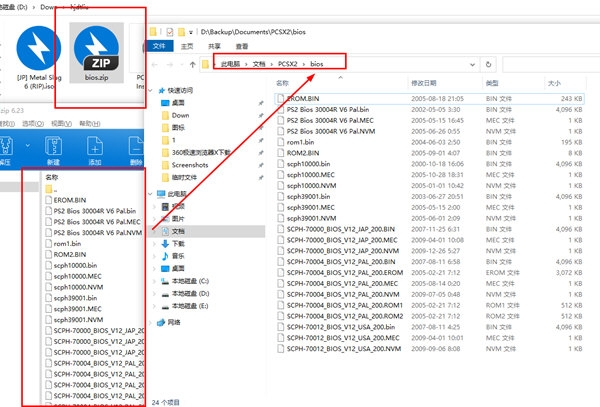This screenshot has height=407, width=600.
Task: Open Bandizip View (视图) menu
Action: click(x=62, y=124)
